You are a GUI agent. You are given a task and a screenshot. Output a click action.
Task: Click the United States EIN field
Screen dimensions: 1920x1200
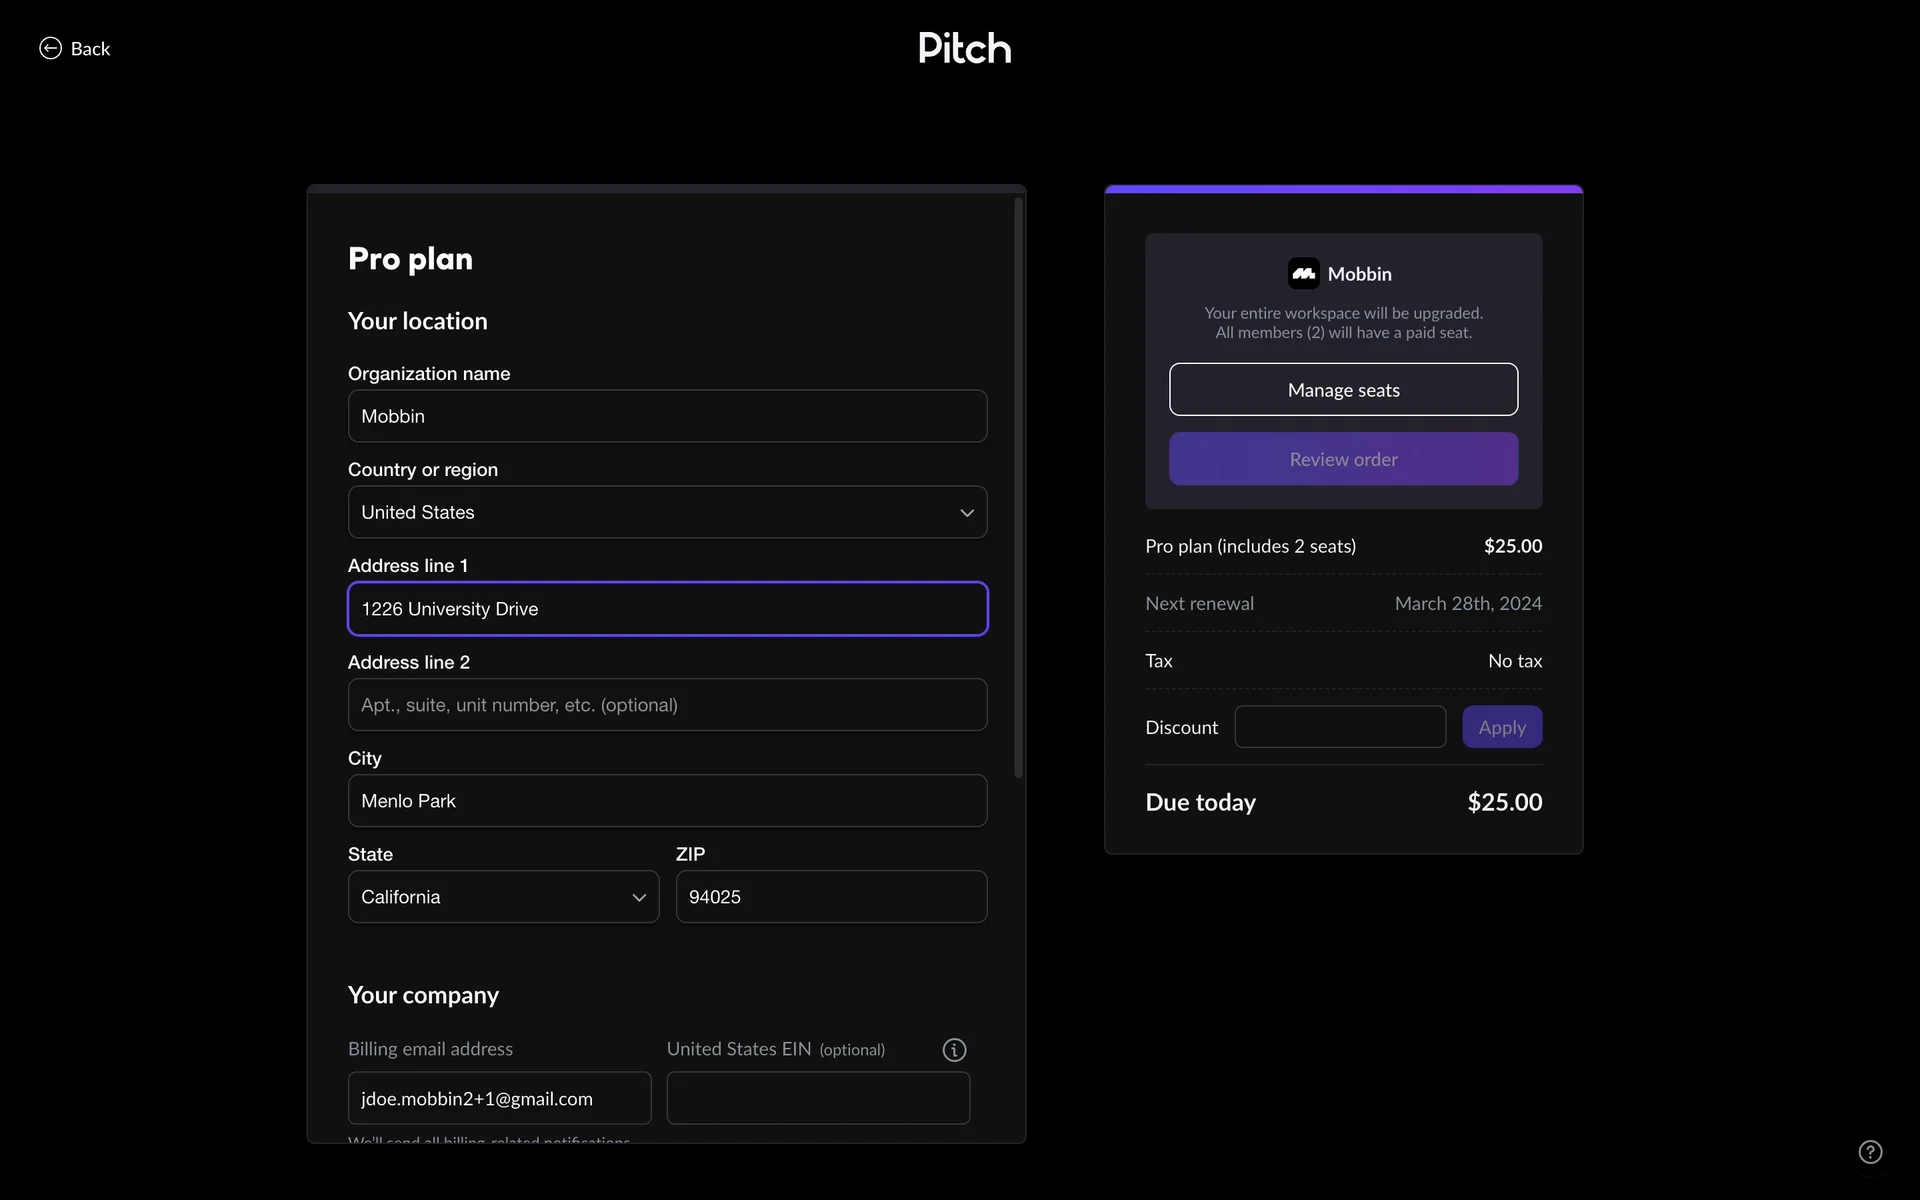tap(818, 1098)
